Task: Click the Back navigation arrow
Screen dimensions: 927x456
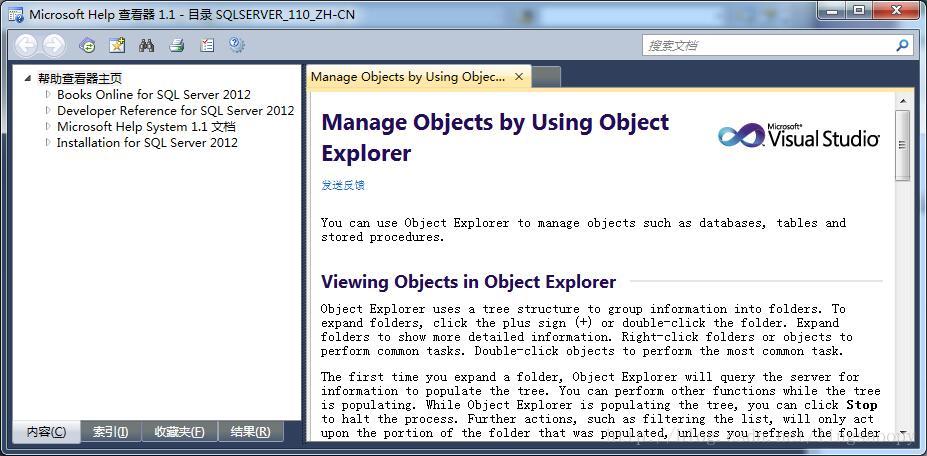Action: (x=27, y=45)
